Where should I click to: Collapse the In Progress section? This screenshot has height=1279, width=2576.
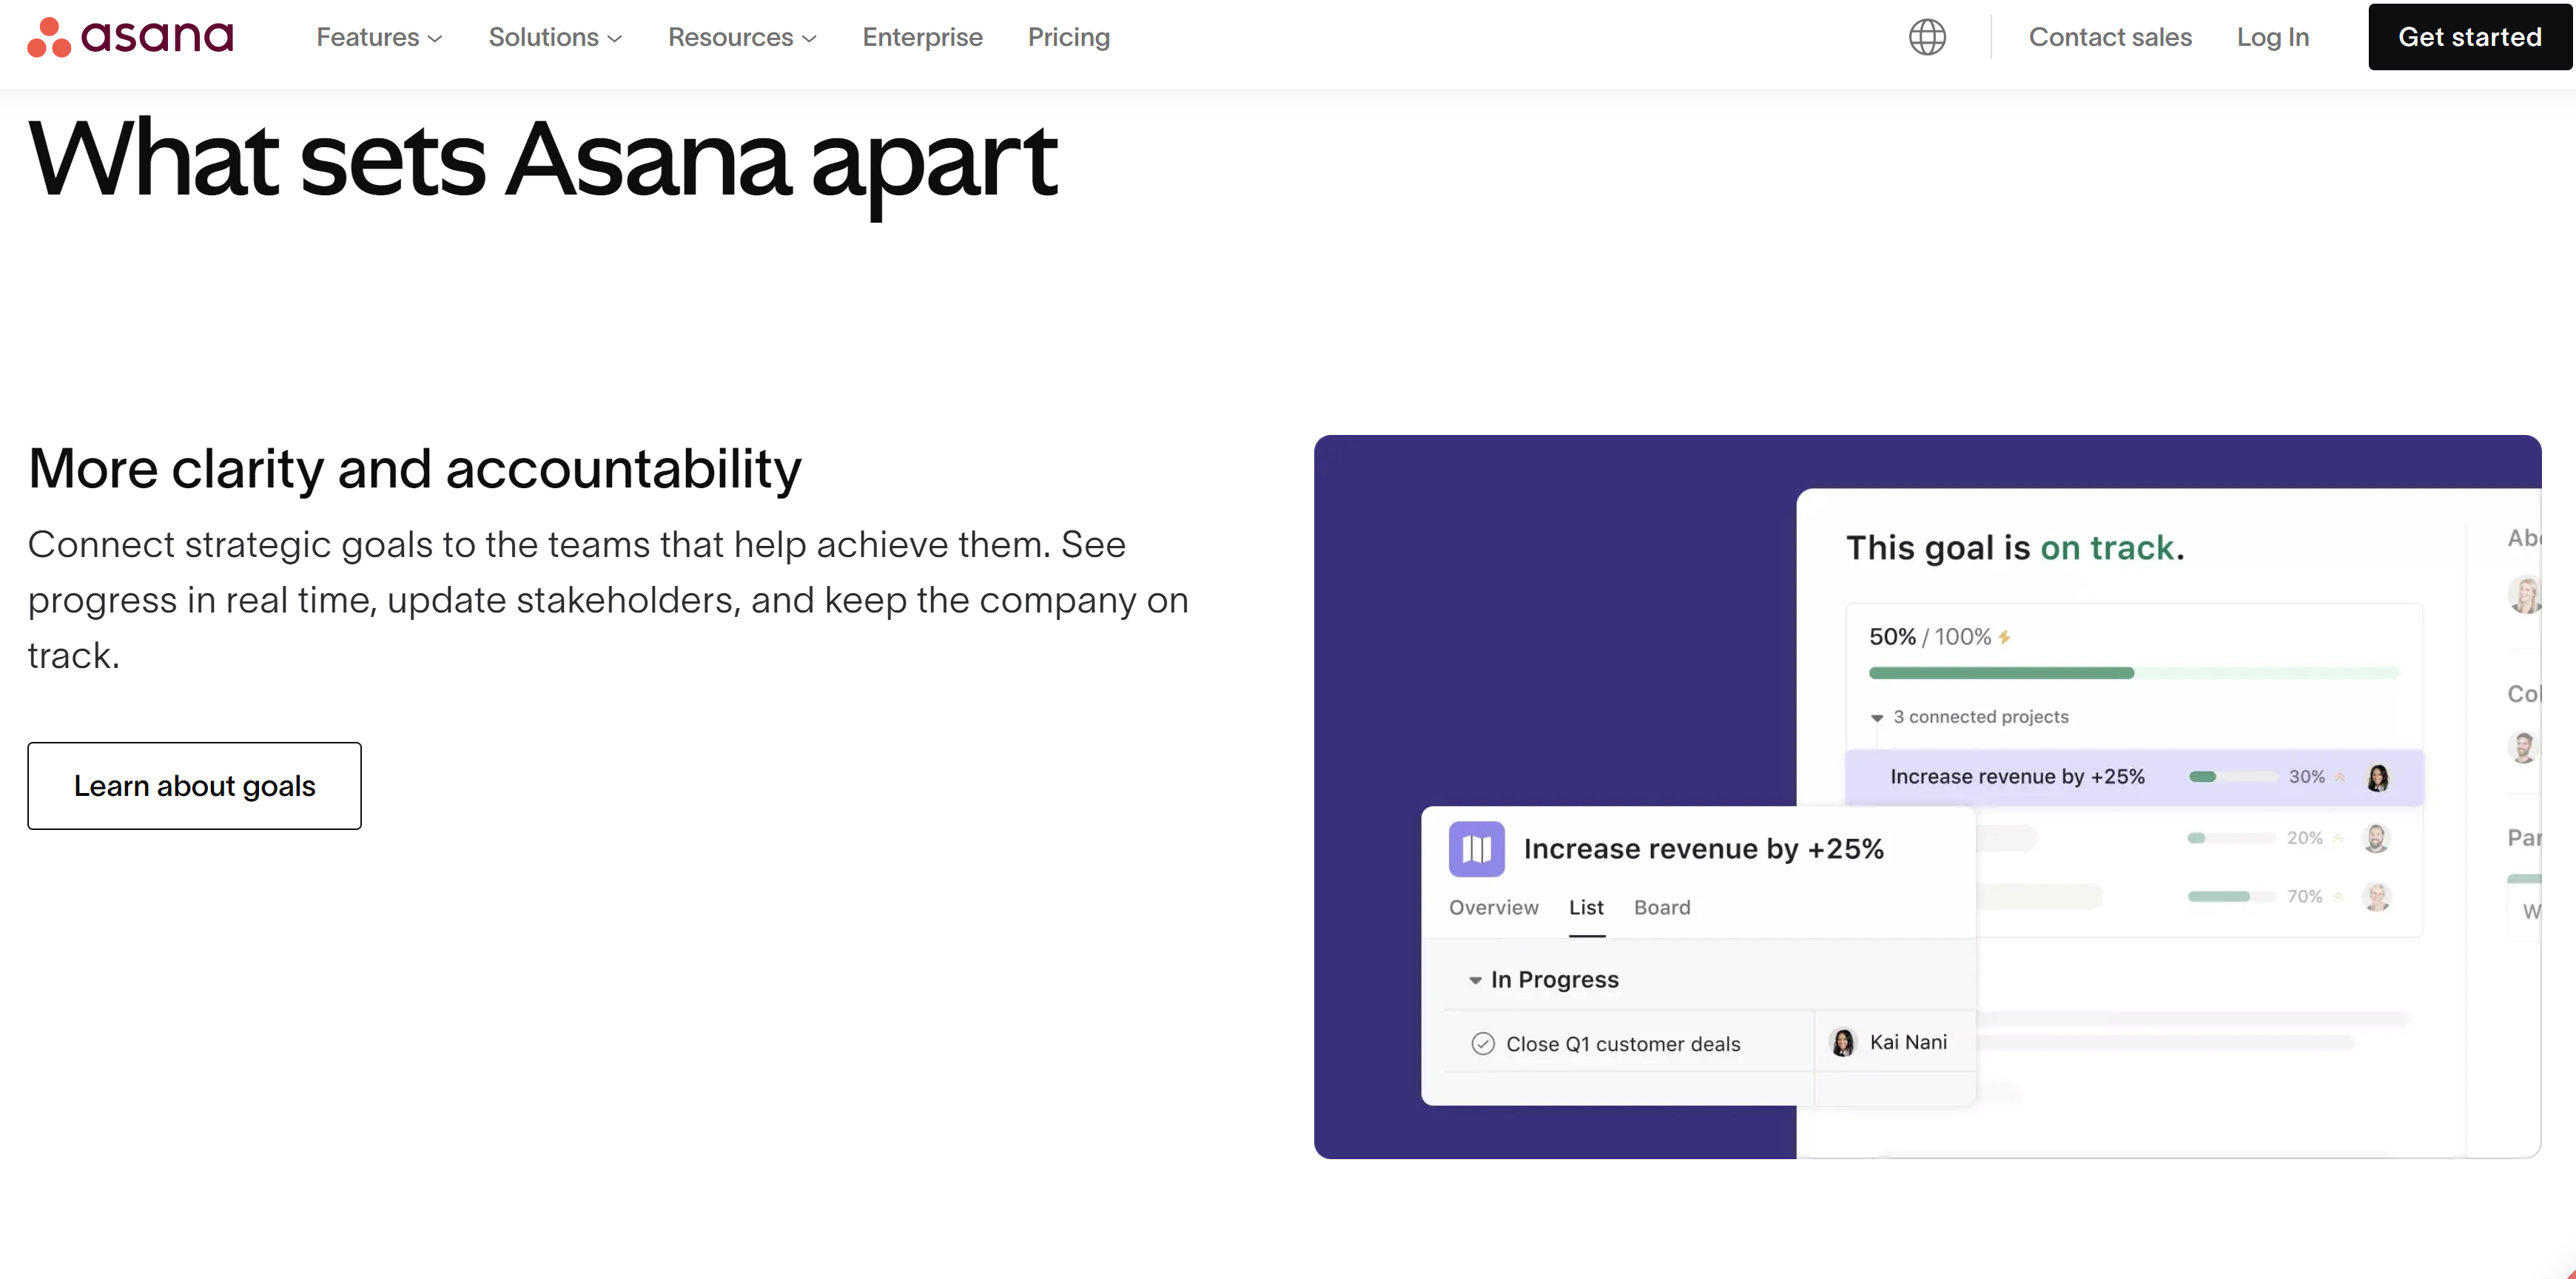[1474, 980]
